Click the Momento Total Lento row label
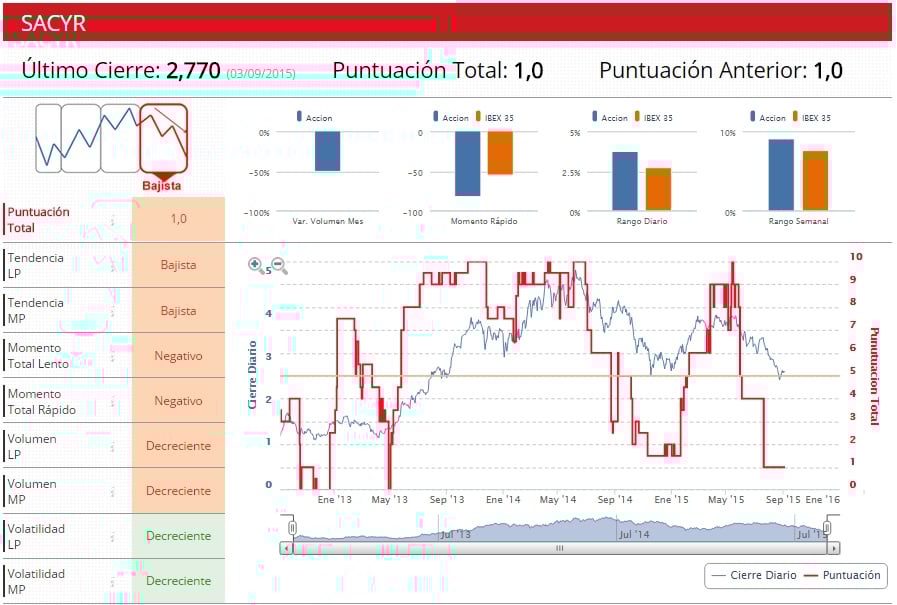 [x=38, y=356]
